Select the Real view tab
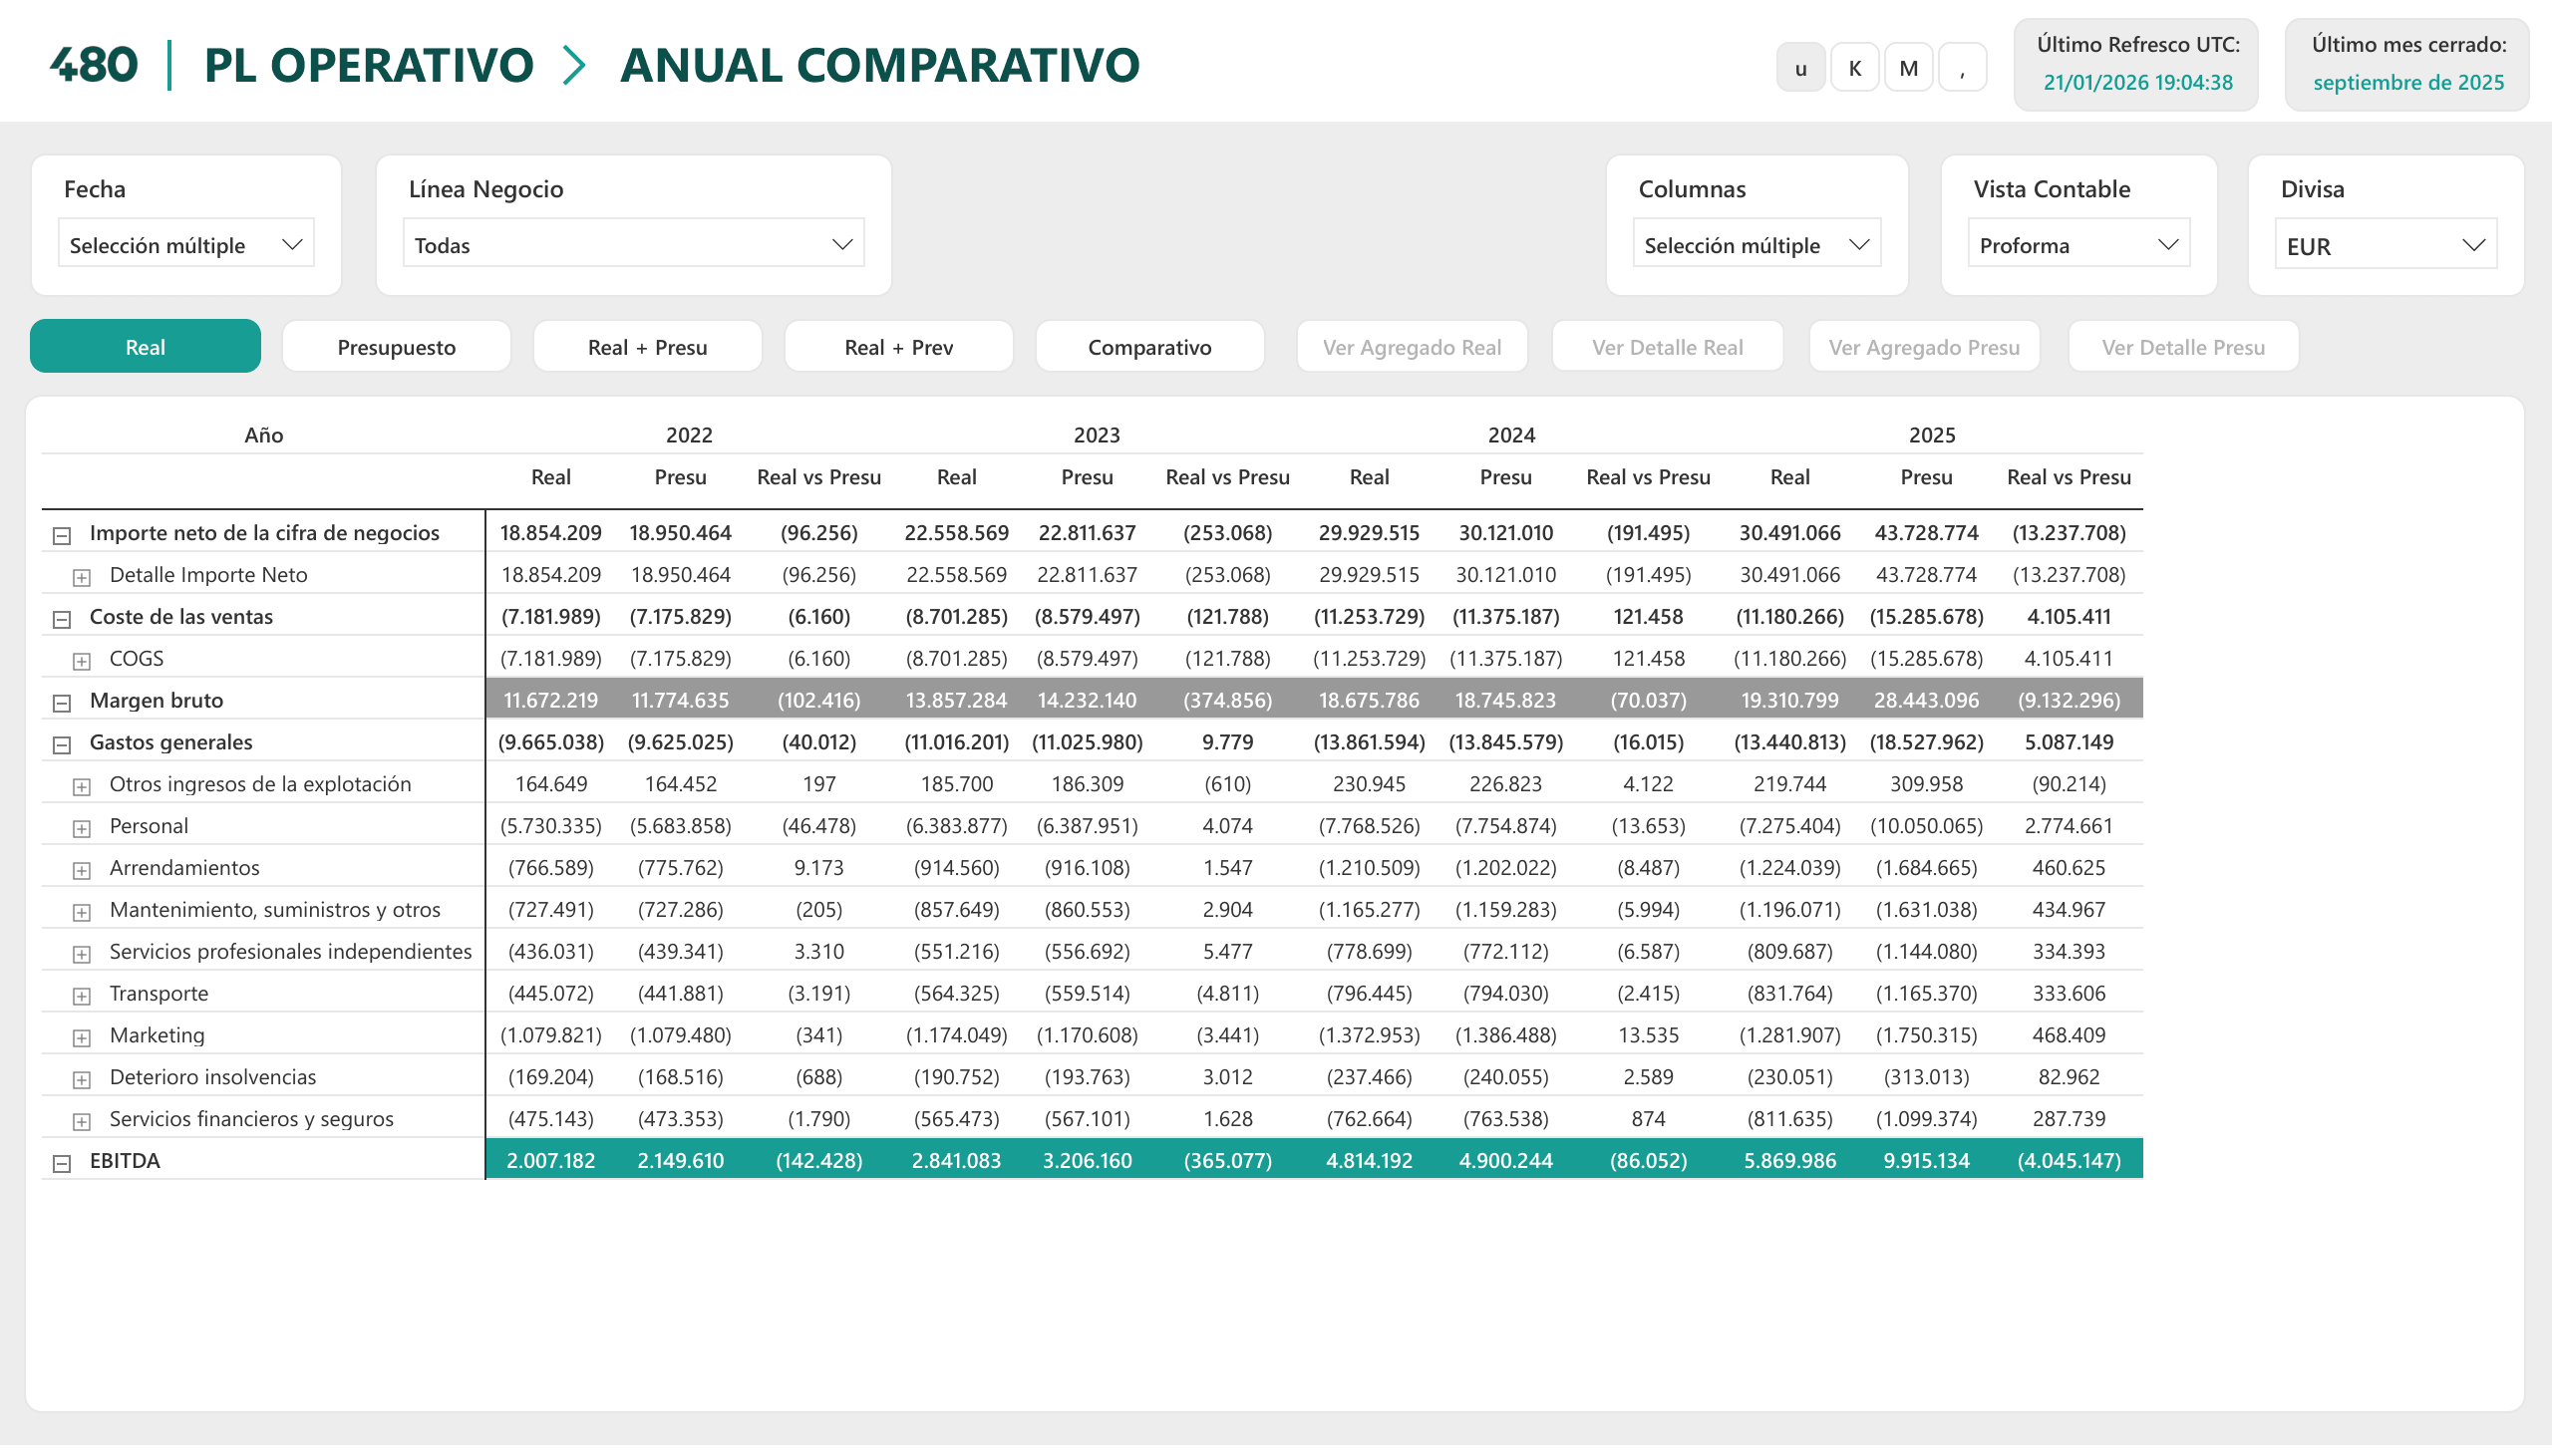2552x1456 pixels. (x=146, y=347)
